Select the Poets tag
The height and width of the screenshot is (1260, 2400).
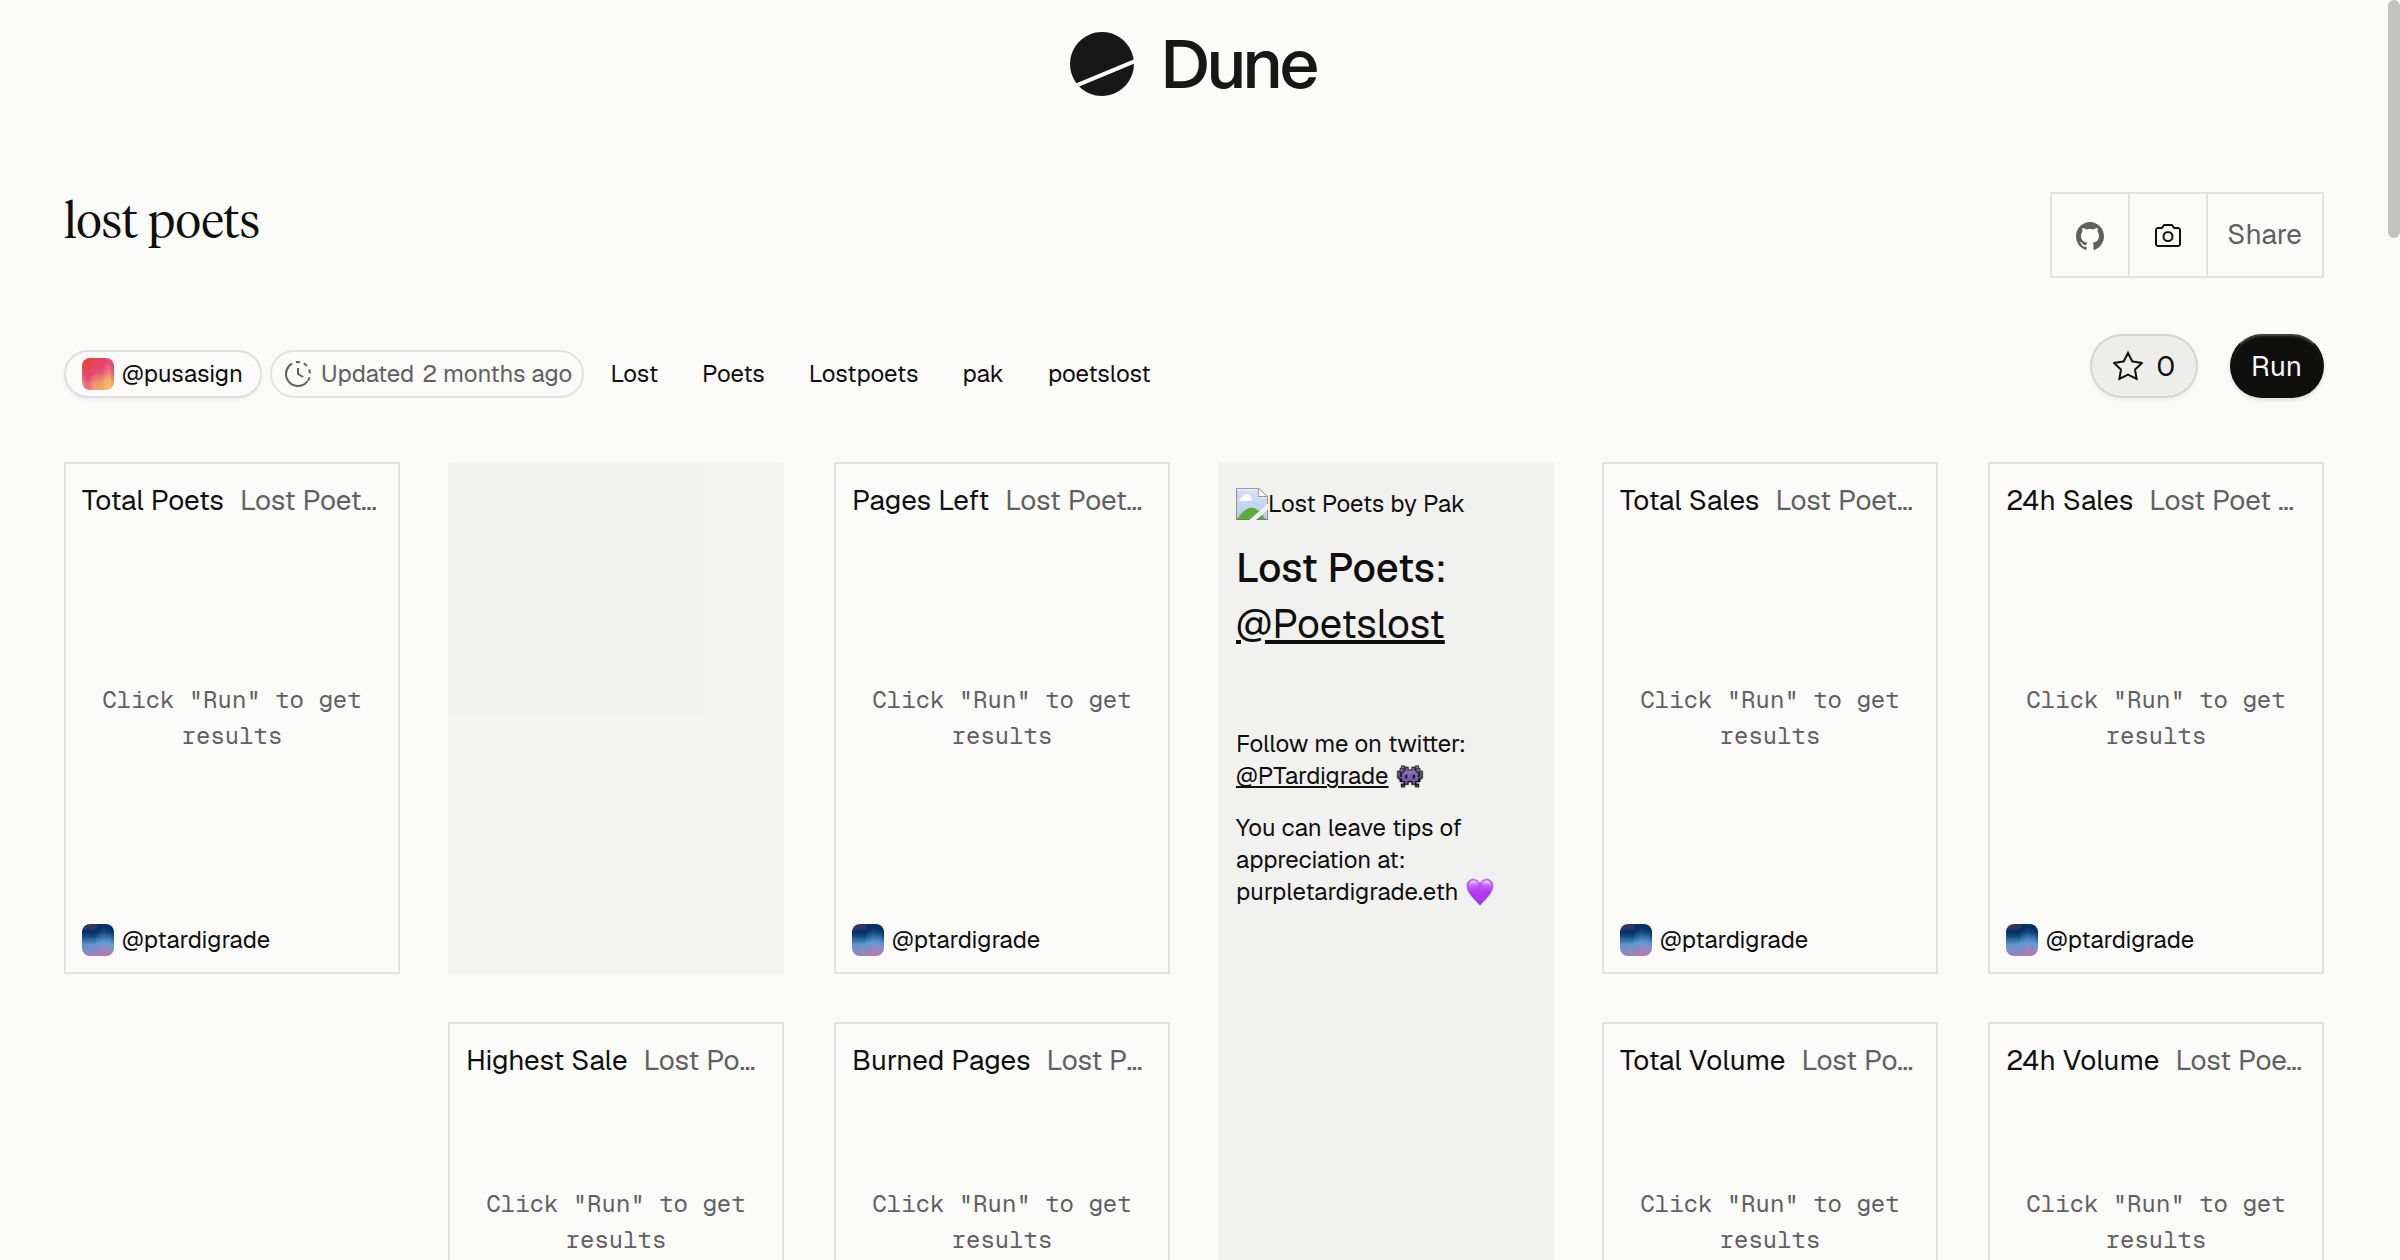pos(733,374)
